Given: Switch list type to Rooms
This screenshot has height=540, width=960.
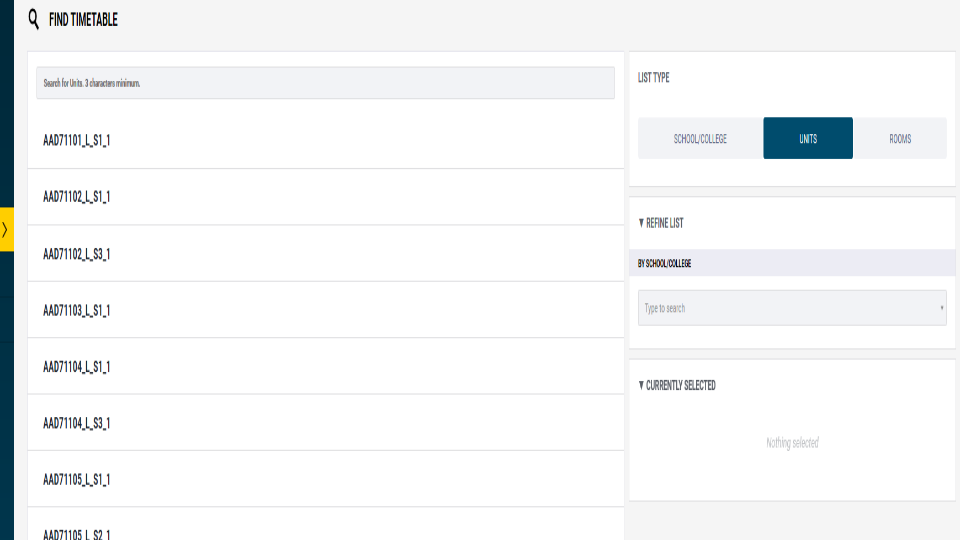Looking at the screenshot, I should click(900, 138).
